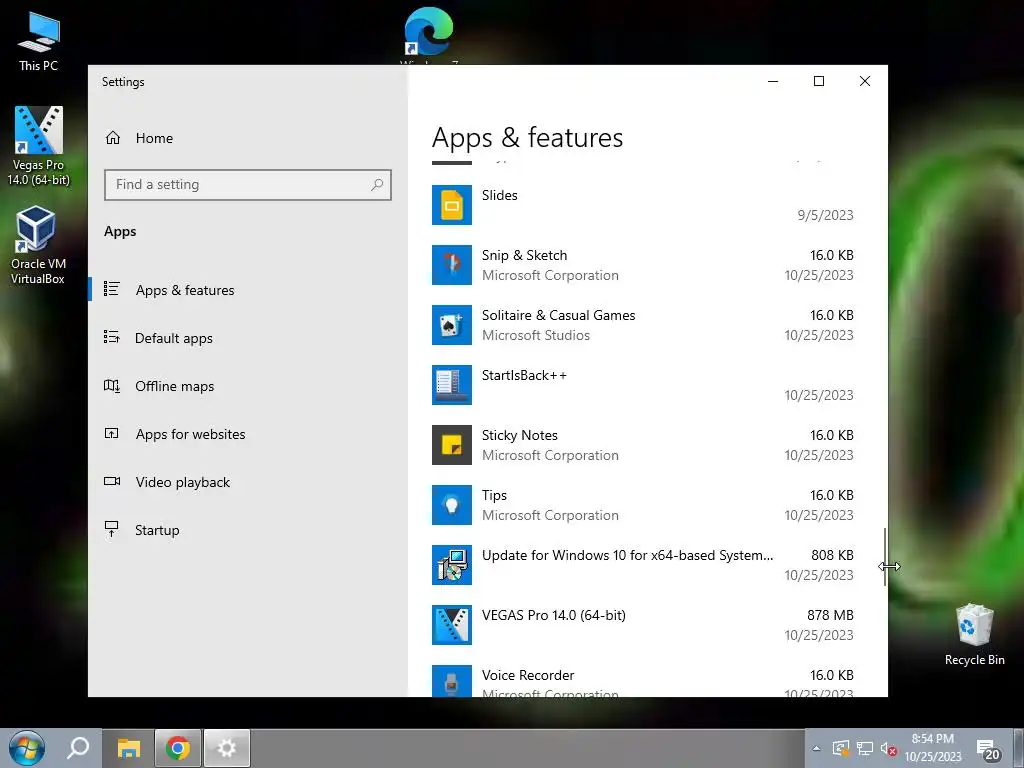Focus the Find a setting field
This screenshot has width=1024, height=768.
(x=248, y=185)
